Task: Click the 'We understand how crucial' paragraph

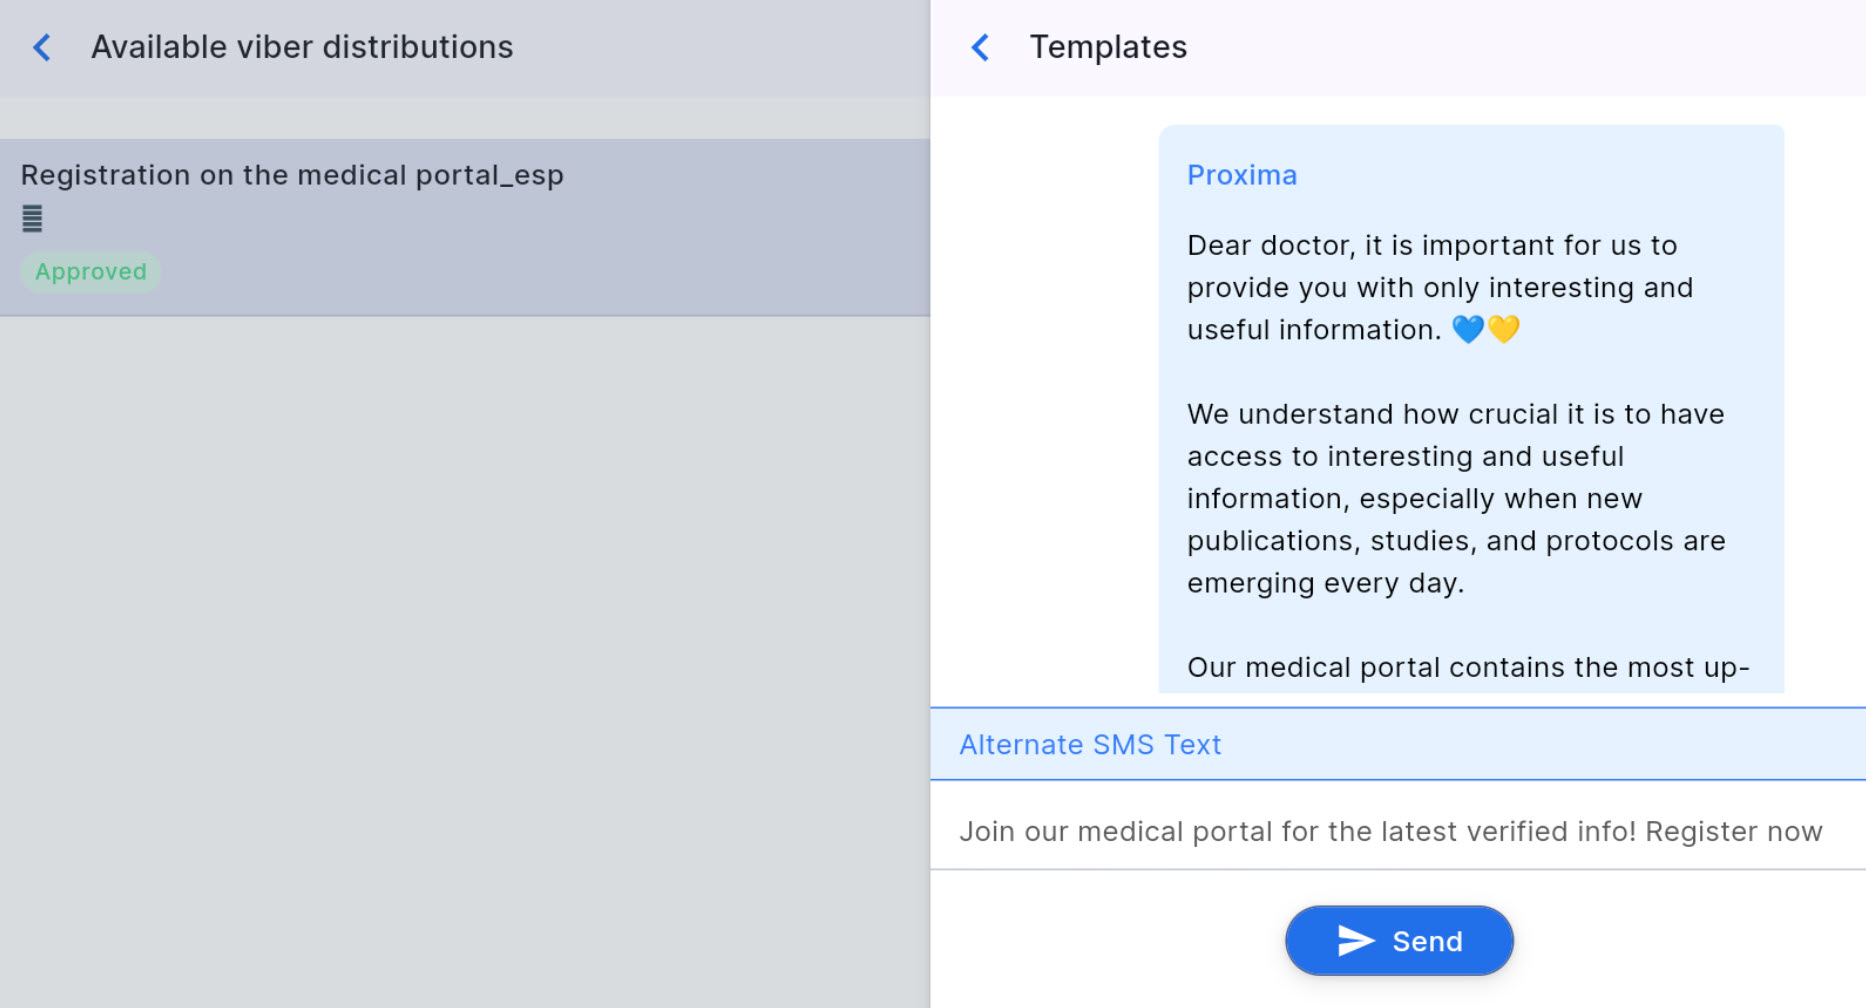Action: 1455,498
